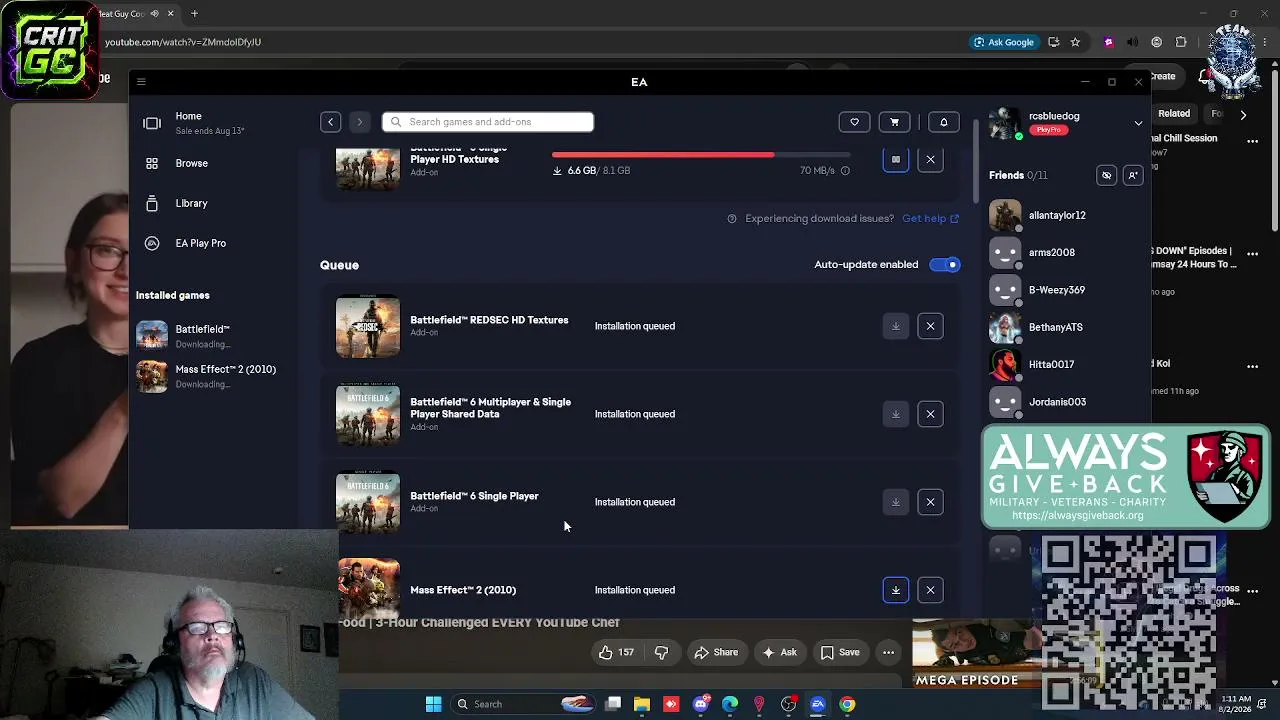Click the Windows taskbar Search box
The width and height of the screenshot is (1280, 720).
coord(525,704)
